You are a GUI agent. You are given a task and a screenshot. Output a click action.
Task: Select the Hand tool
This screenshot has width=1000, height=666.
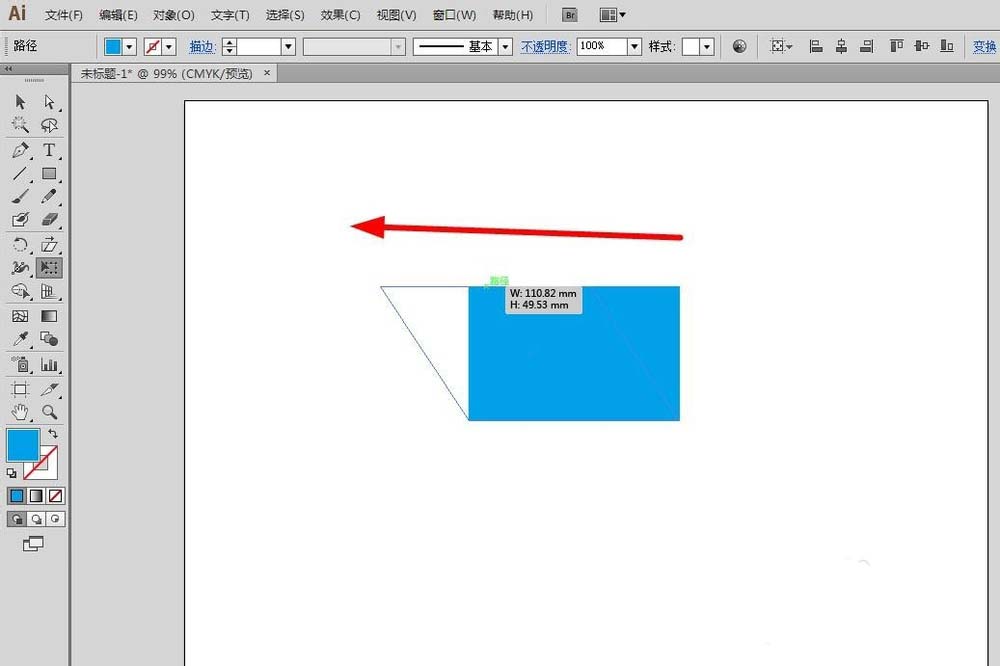click(20, 412)
